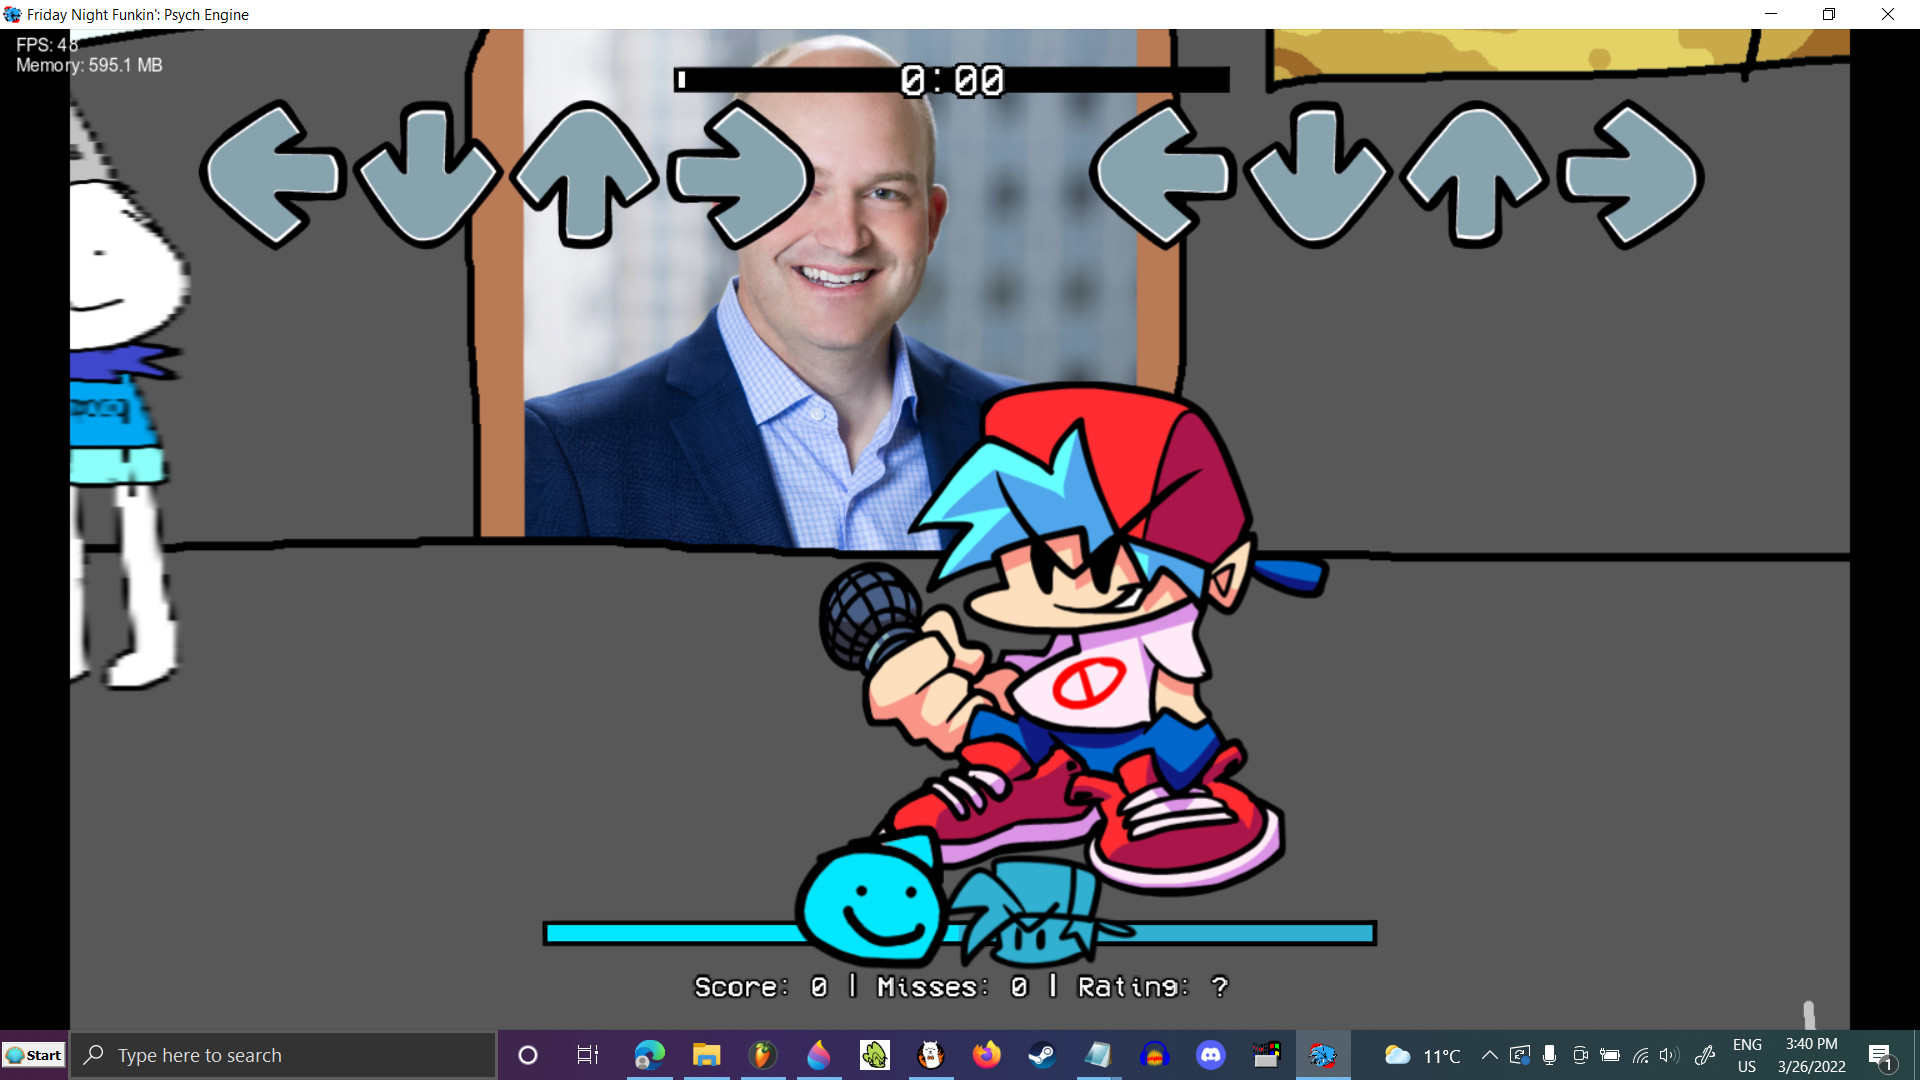Expand the hidden system tray icons chevron
Image resolution: width=1920 pixels, height=1080 pixels.
click(x=1489, y=1055)
